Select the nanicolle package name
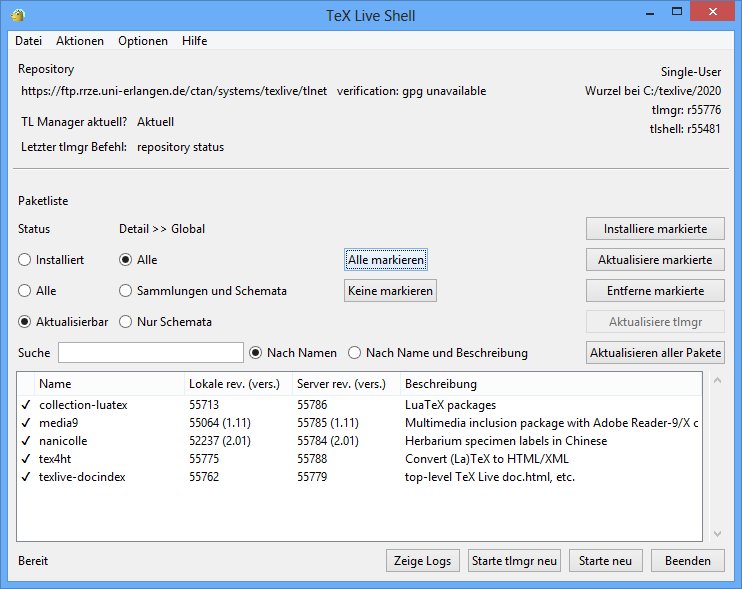 pos(63,441)
